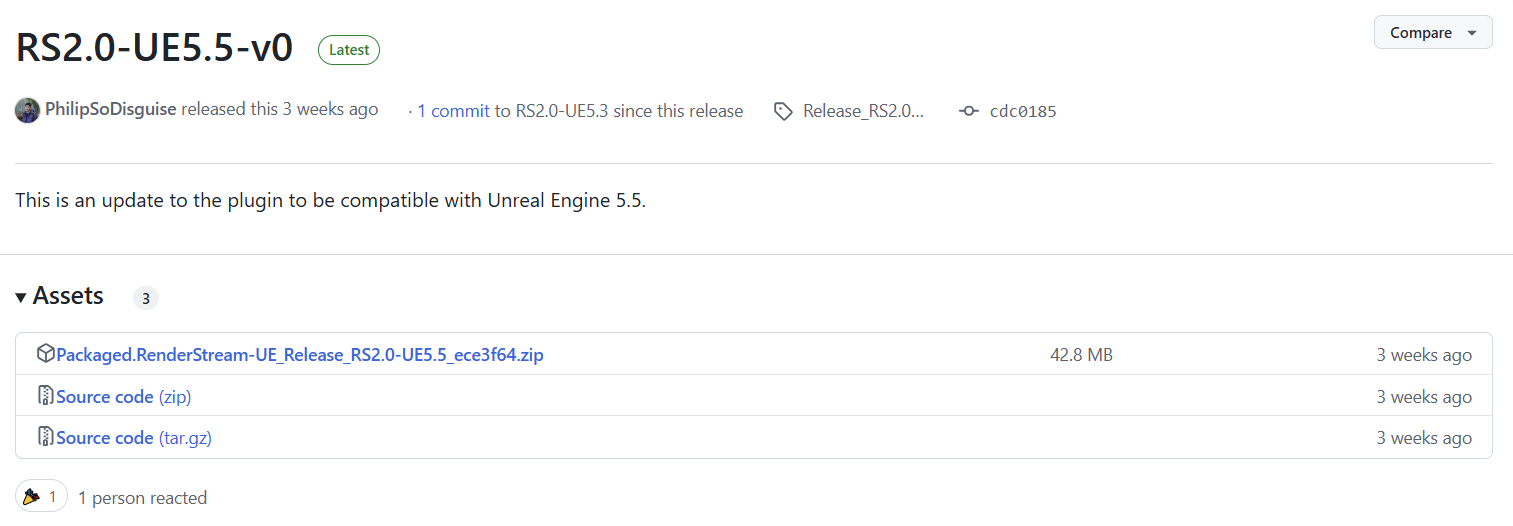Viewport: 1513px width, 526px height.
Task: Click the party popper reaction emoji
Action: 31,496
